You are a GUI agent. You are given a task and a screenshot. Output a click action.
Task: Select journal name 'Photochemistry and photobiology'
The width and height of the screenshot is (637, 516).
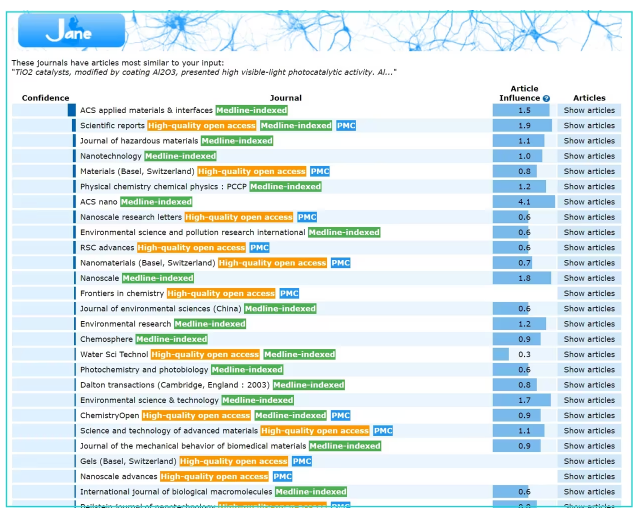tap(144, 369)
